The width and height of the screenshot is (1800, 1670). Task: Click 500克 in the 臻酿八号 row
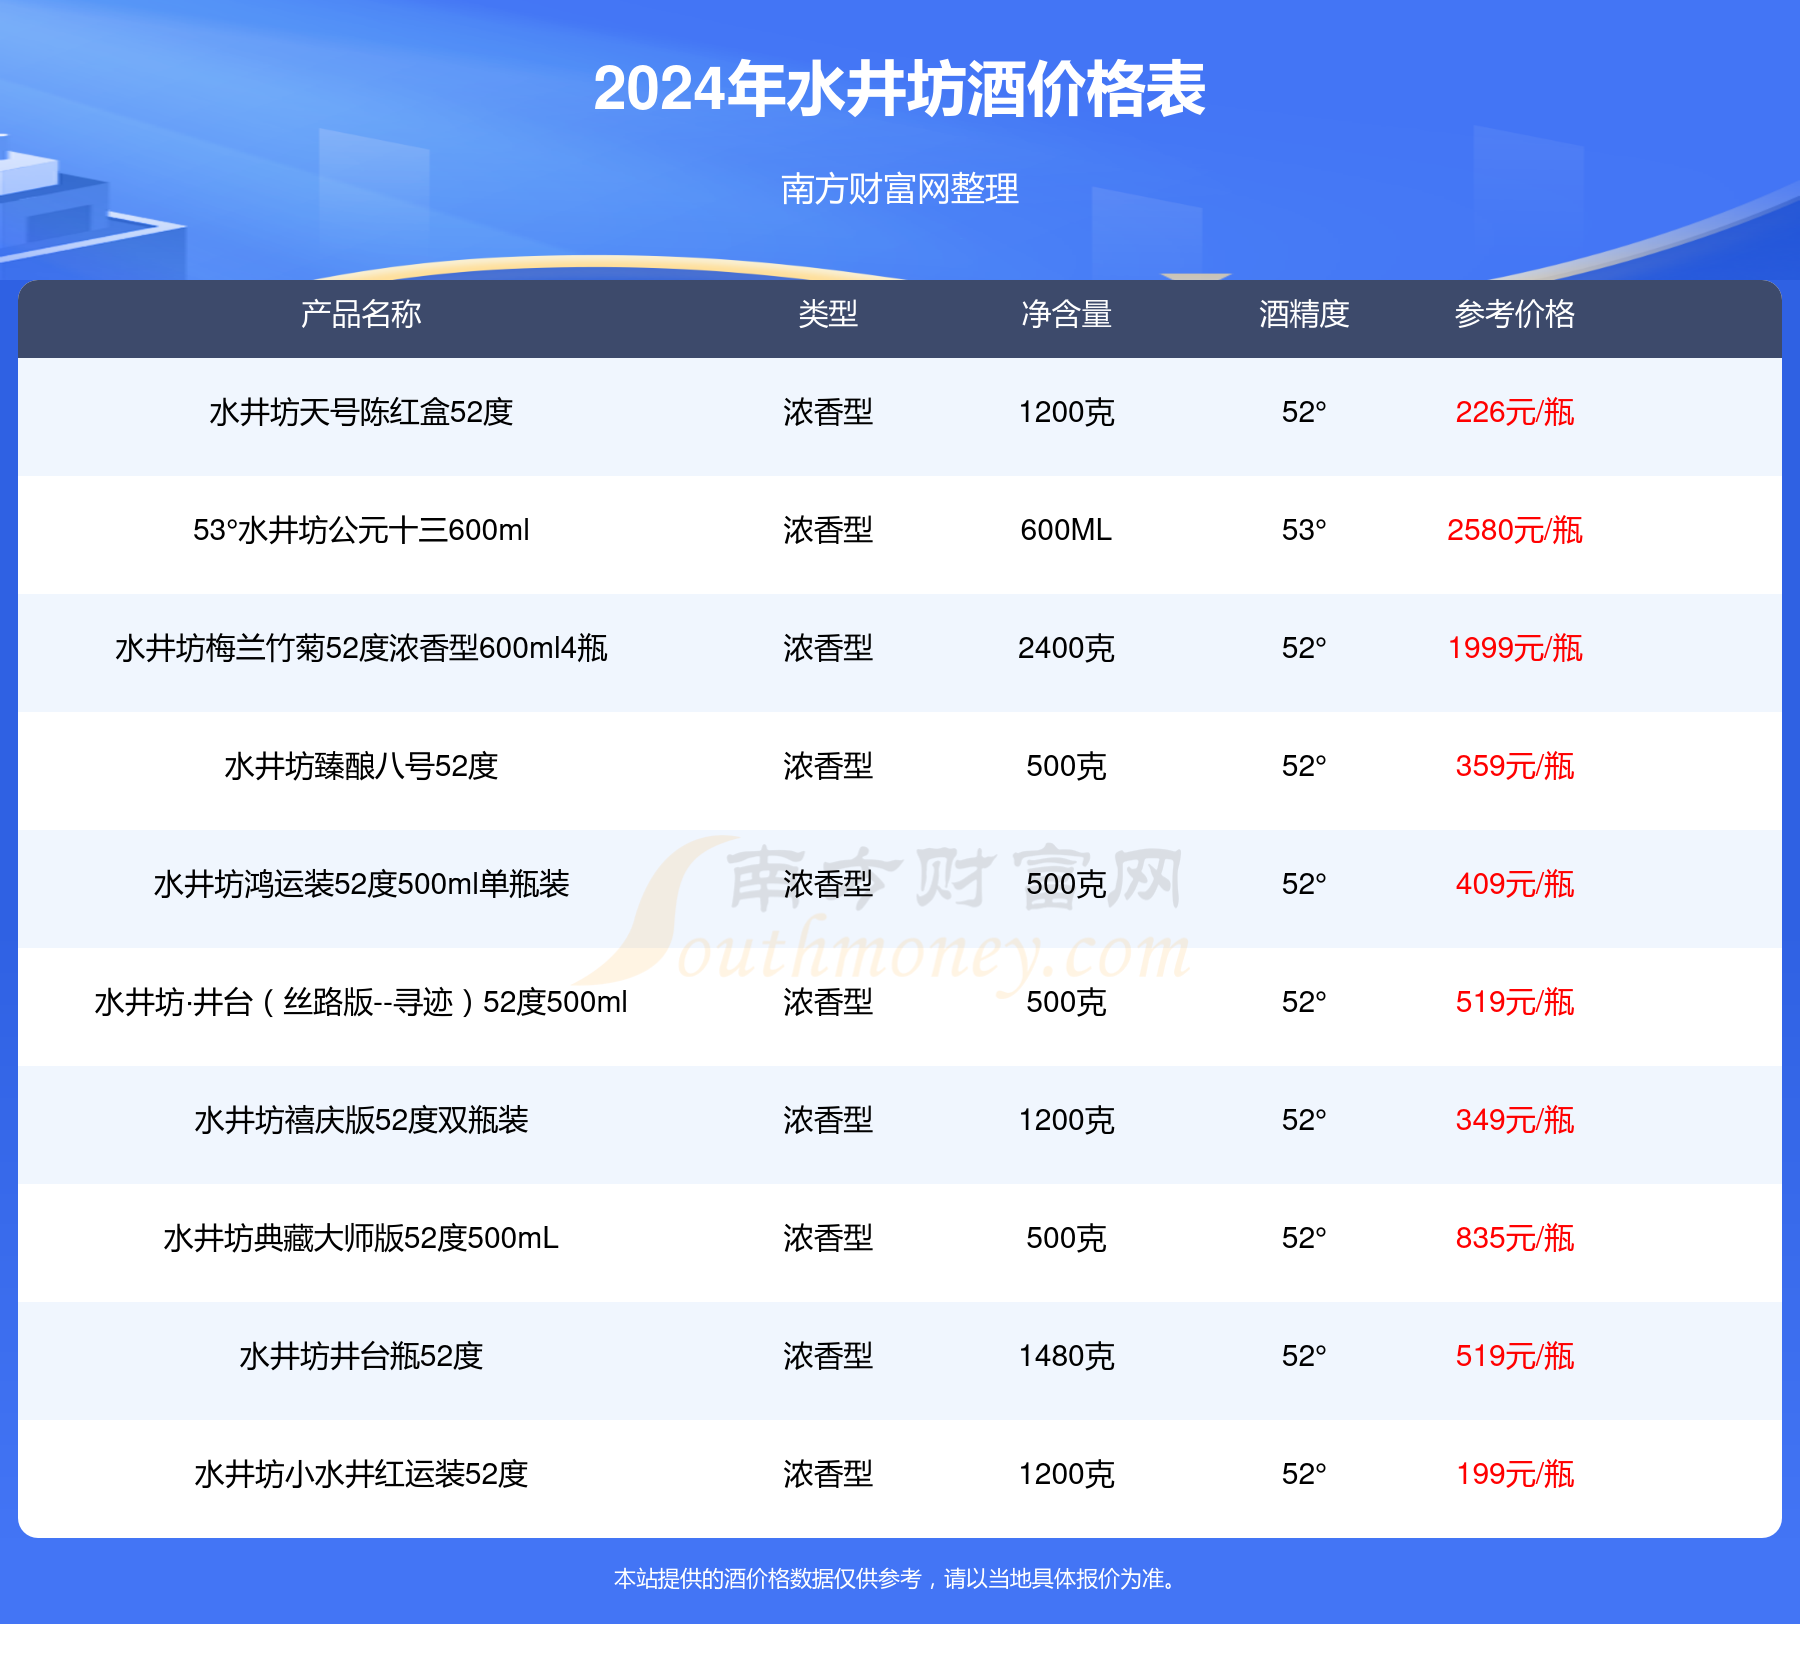click(1066, 766)
